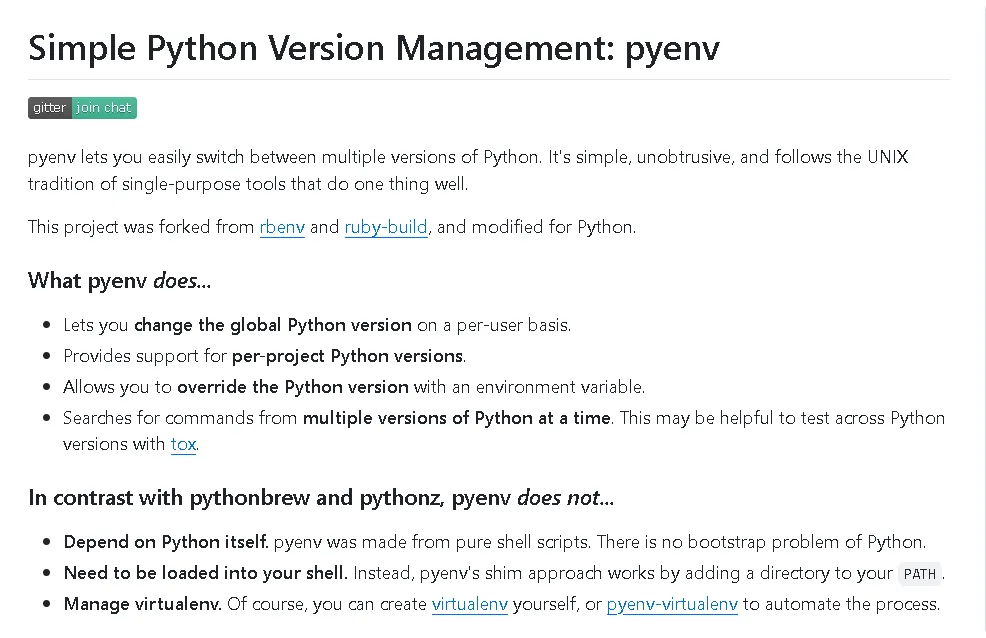Click the gitter join chat badge

[82, 108]
